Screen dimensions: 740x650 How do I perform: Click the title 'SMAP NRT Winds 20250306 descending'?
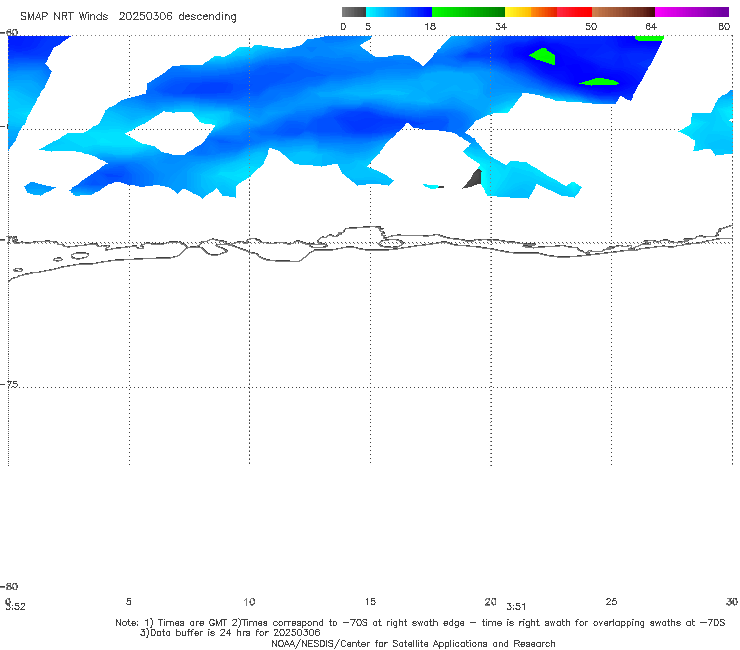128,17
